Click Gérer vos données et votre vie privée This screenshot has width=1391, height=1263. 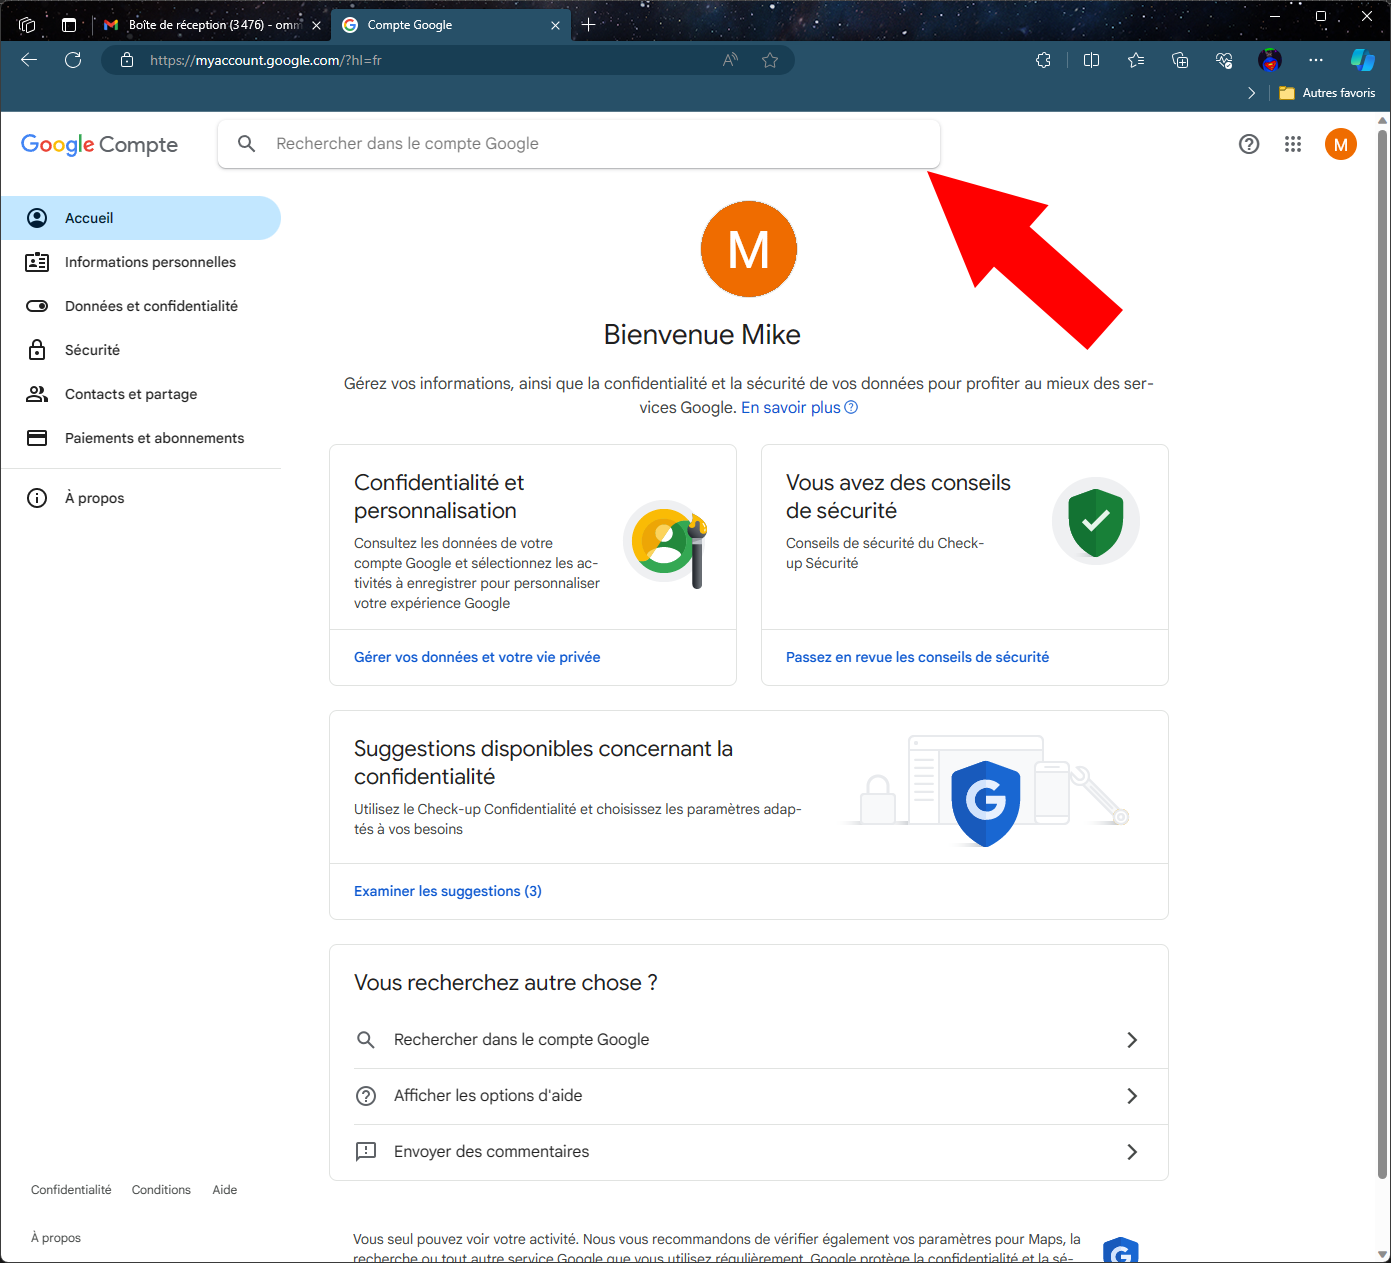coord(477,657)
